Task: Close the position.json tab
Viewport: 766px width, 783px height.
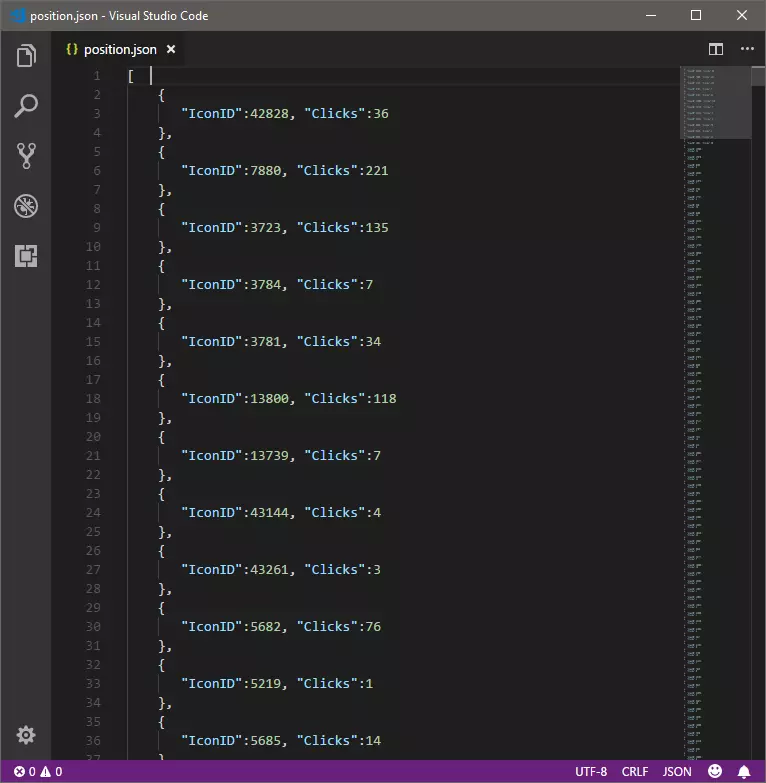Action: (x=171, y=49)
